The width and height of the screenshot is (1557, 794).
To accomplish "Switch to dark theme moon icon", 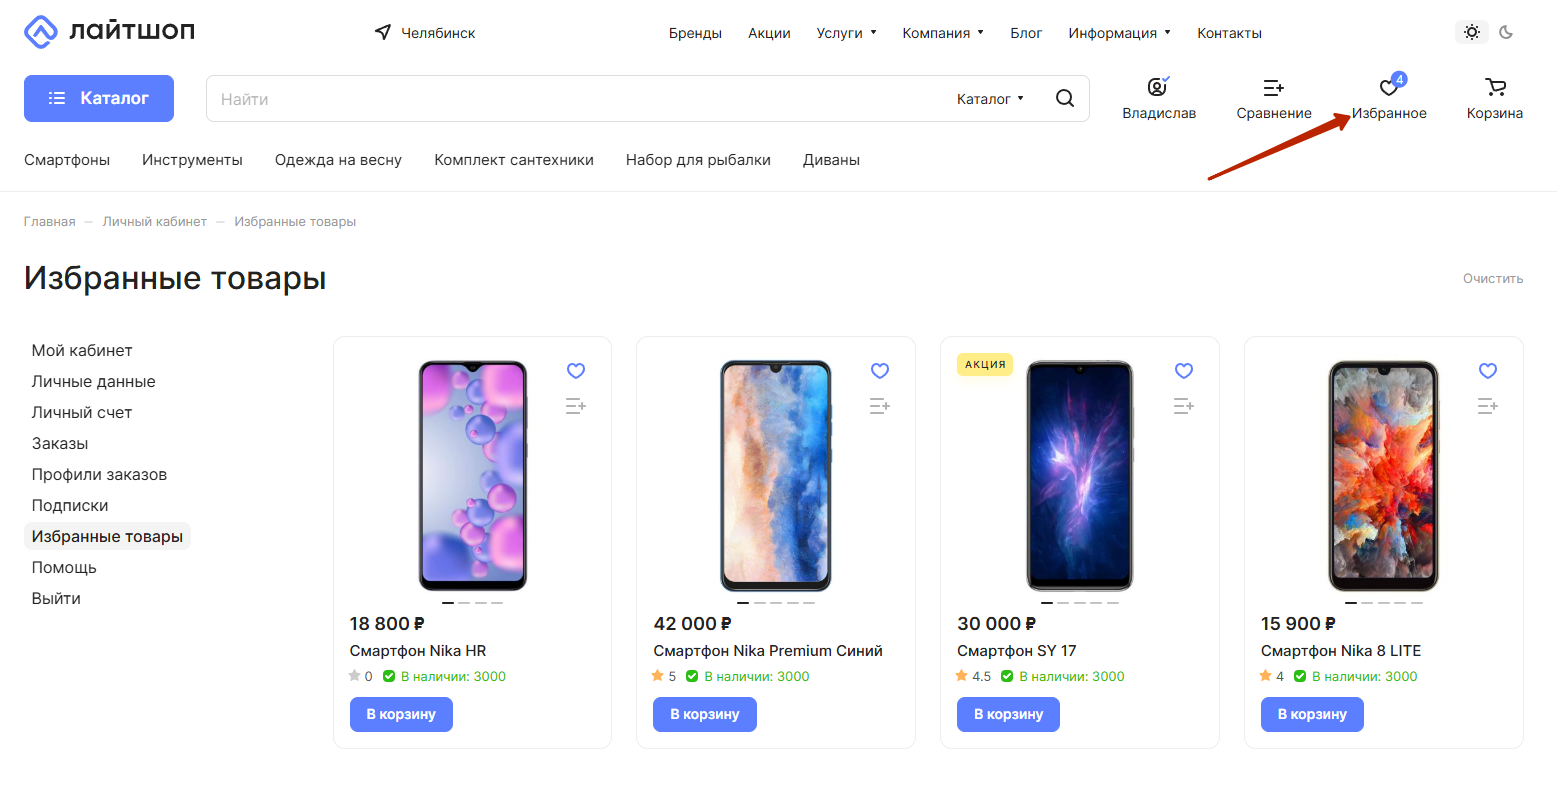I will (x=1506, y=32).
